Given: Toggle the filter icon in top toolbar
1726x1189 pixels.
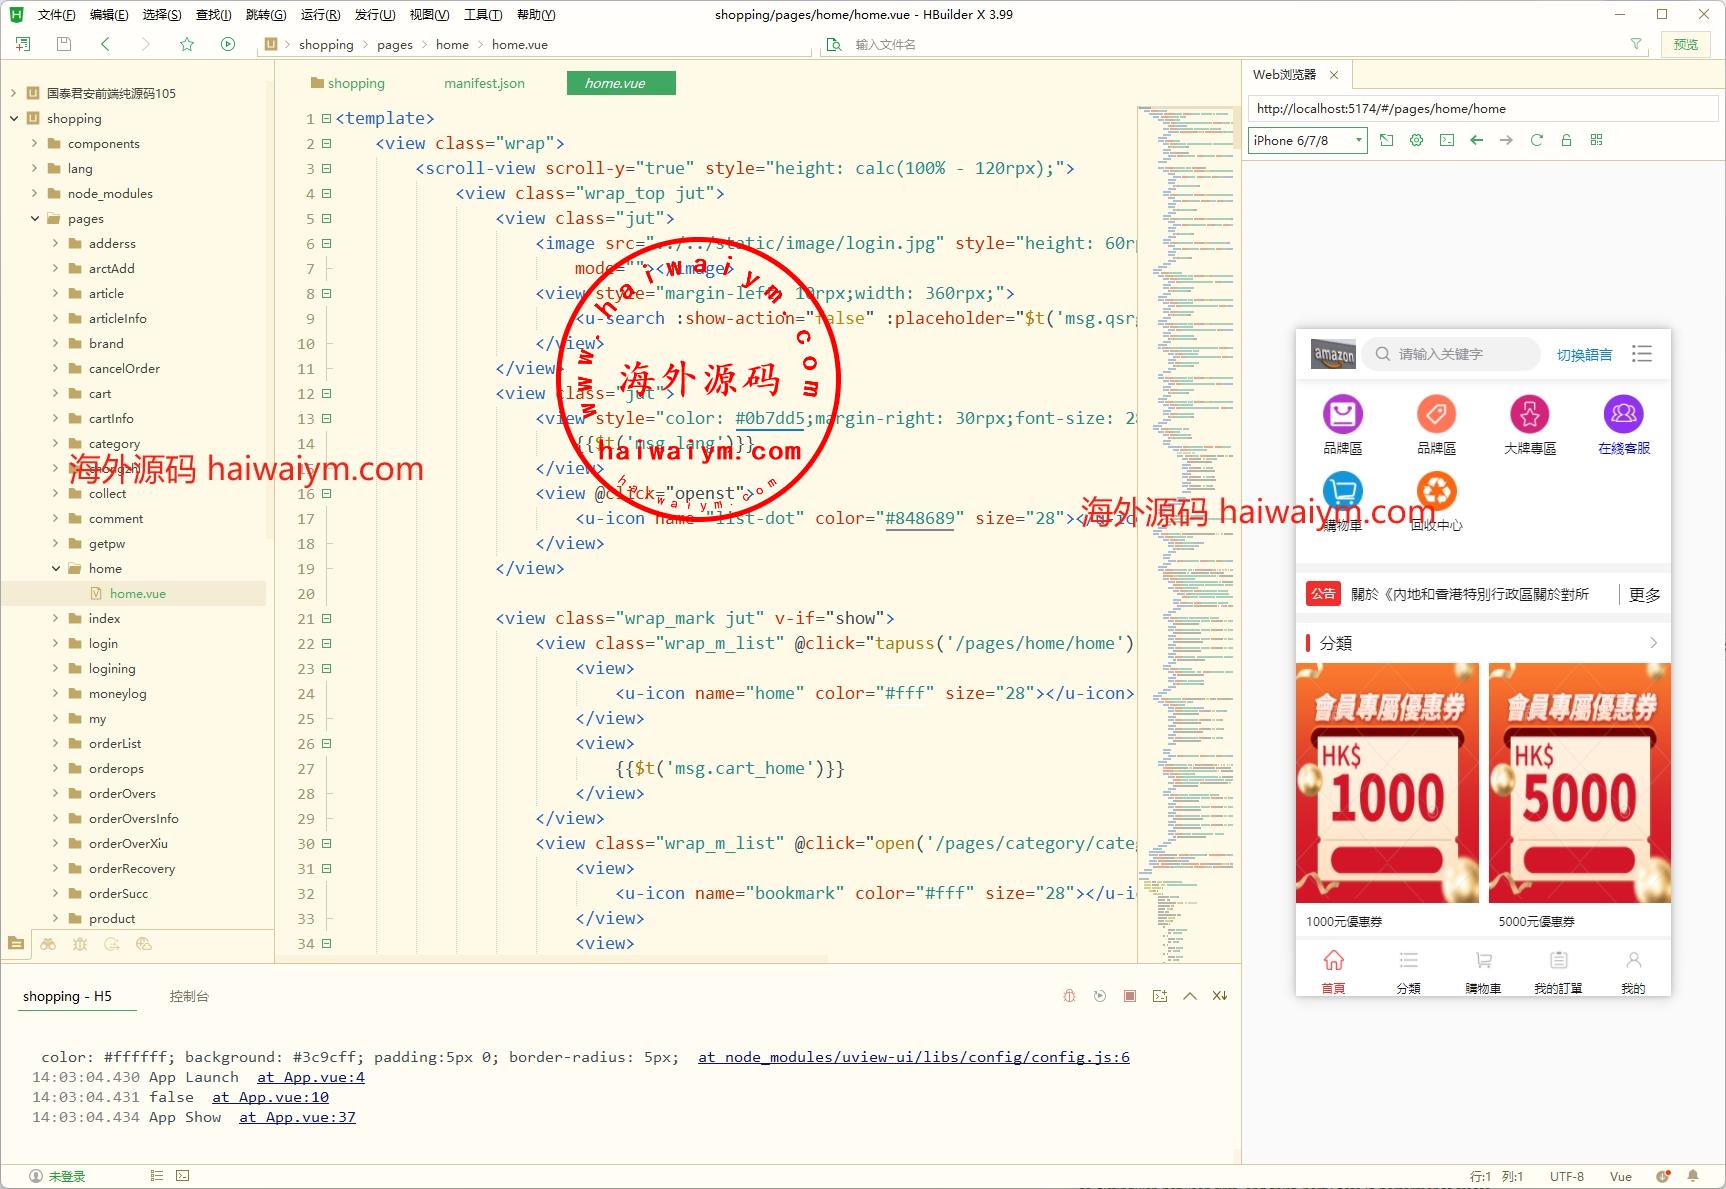Looking at the screenshot, I should (x=1636, y=44).
